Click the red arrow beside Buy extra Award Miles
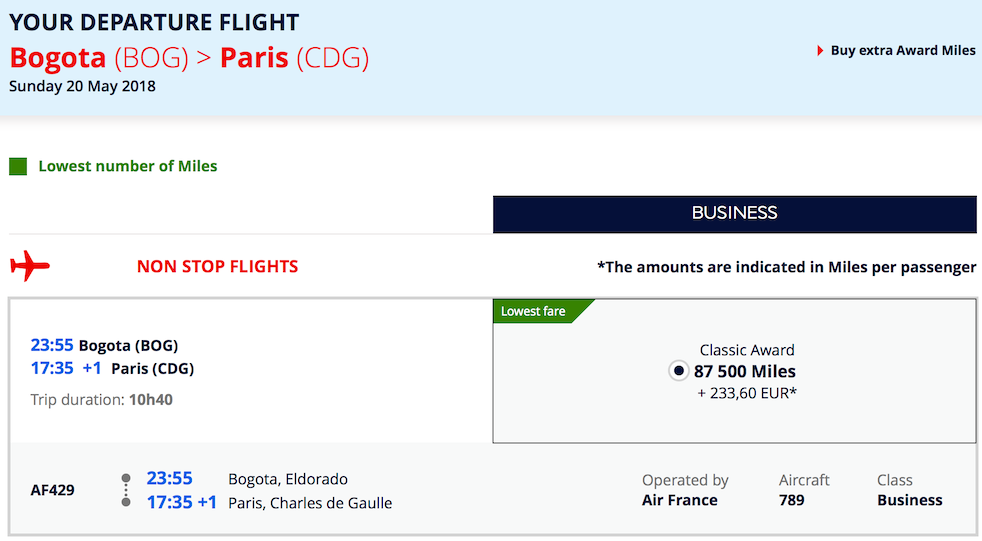Screen dimensions: 982x541 point(821,51)
